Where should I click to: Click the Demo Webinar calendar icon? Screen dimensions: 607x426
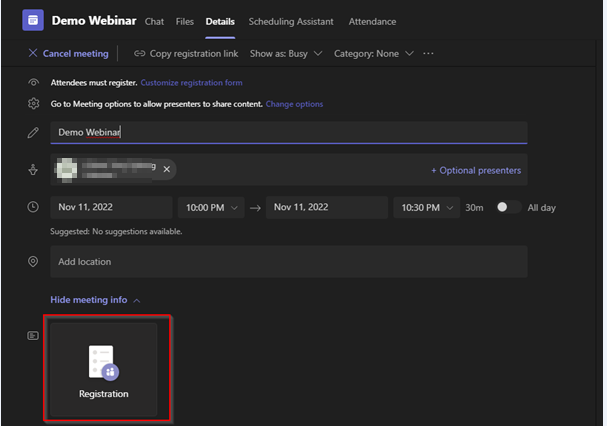pyautogui.click(x=34, y=20)
